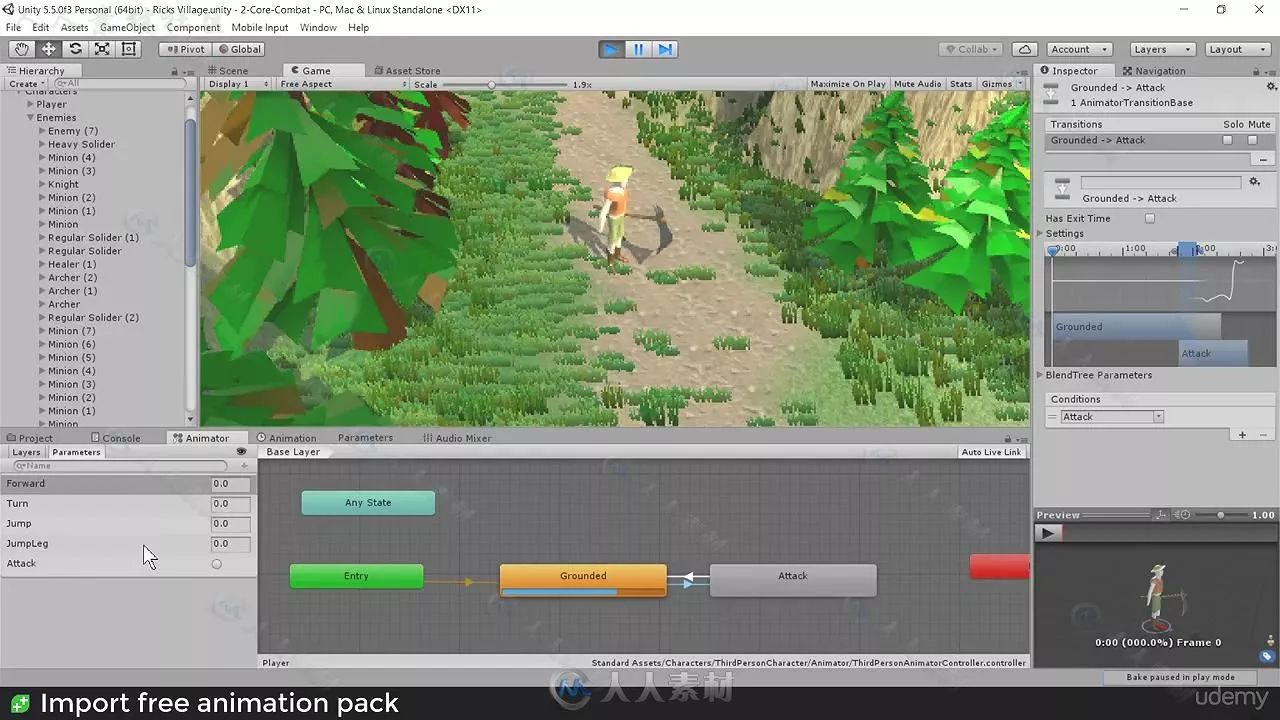Click the Pause button
Viewport: 1280px width, 720px height.
click(x=638, y=49)
